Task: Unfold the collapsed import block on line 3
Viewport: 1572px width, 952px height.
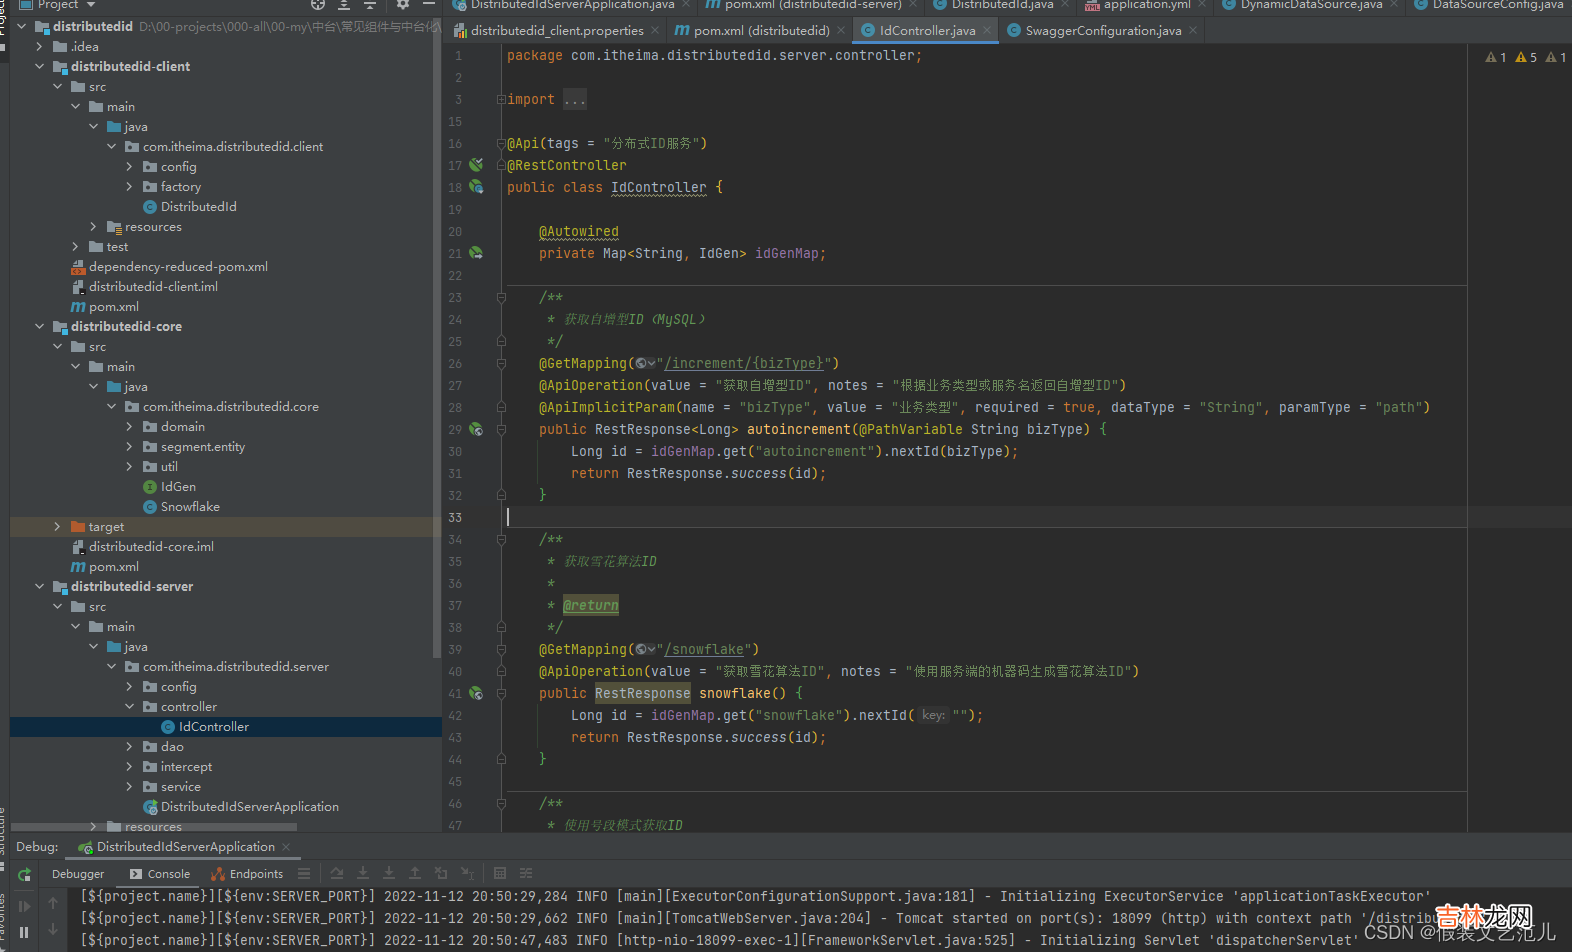Action: [x=501, y=99]
